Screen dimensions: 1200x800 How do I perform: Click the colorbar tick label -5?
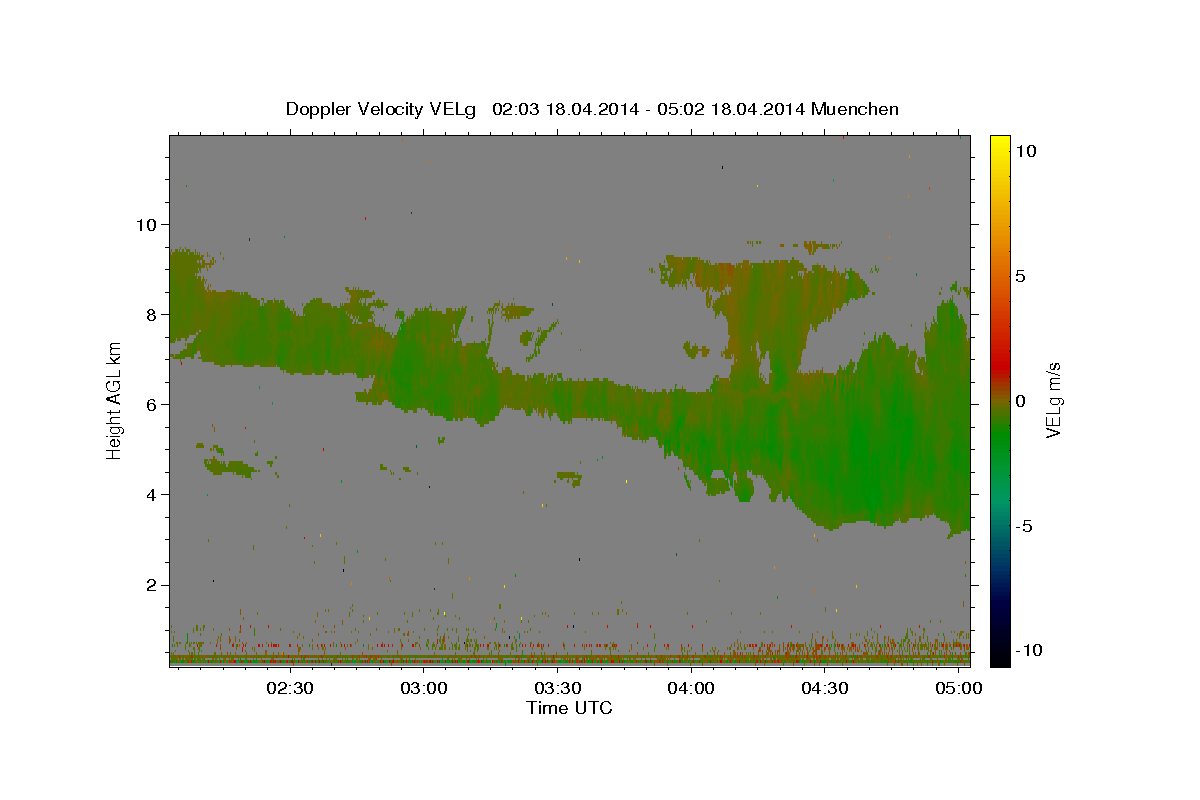[x=1024, y=526]
